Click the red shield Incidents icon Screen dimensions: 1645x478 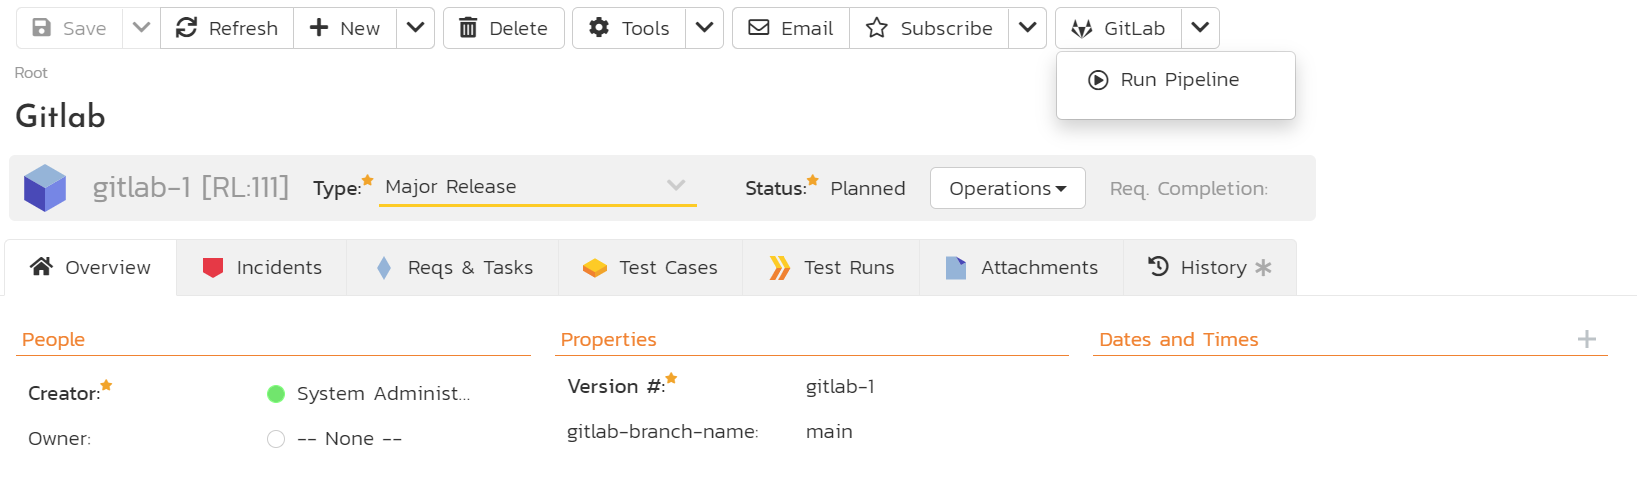(213, 267)
